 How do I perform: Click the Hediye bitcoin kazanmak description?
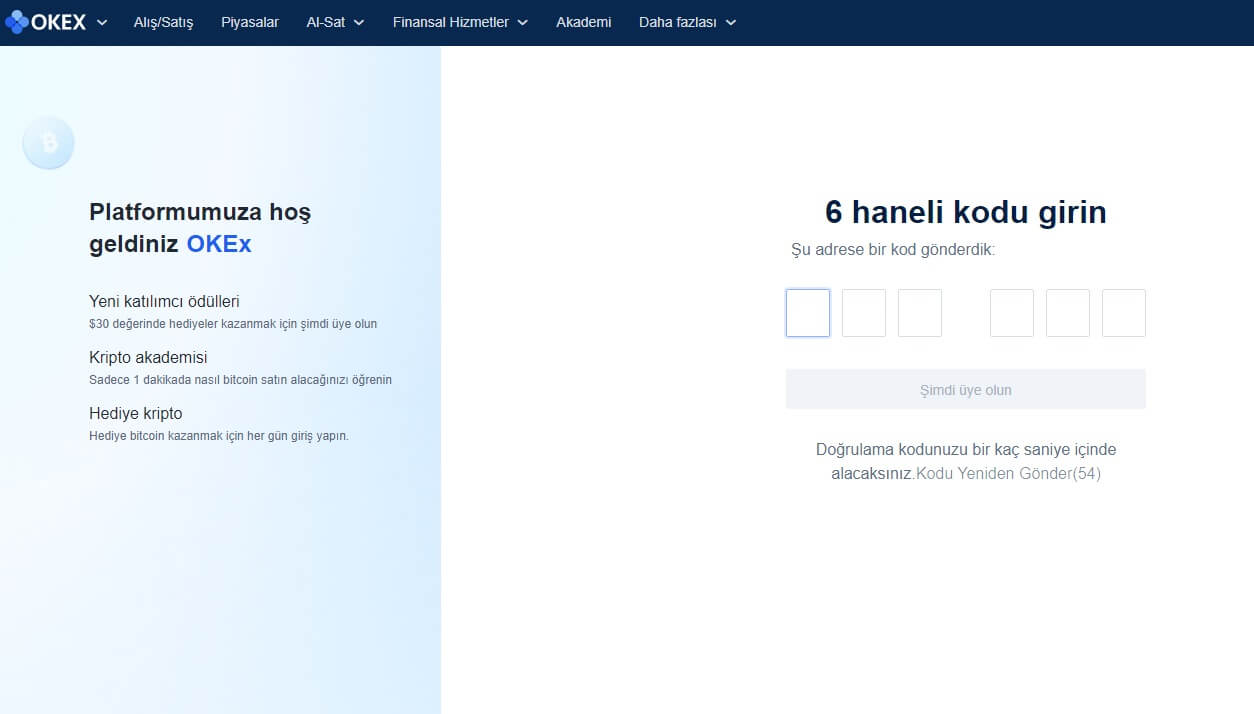click(x=219, y=436)
